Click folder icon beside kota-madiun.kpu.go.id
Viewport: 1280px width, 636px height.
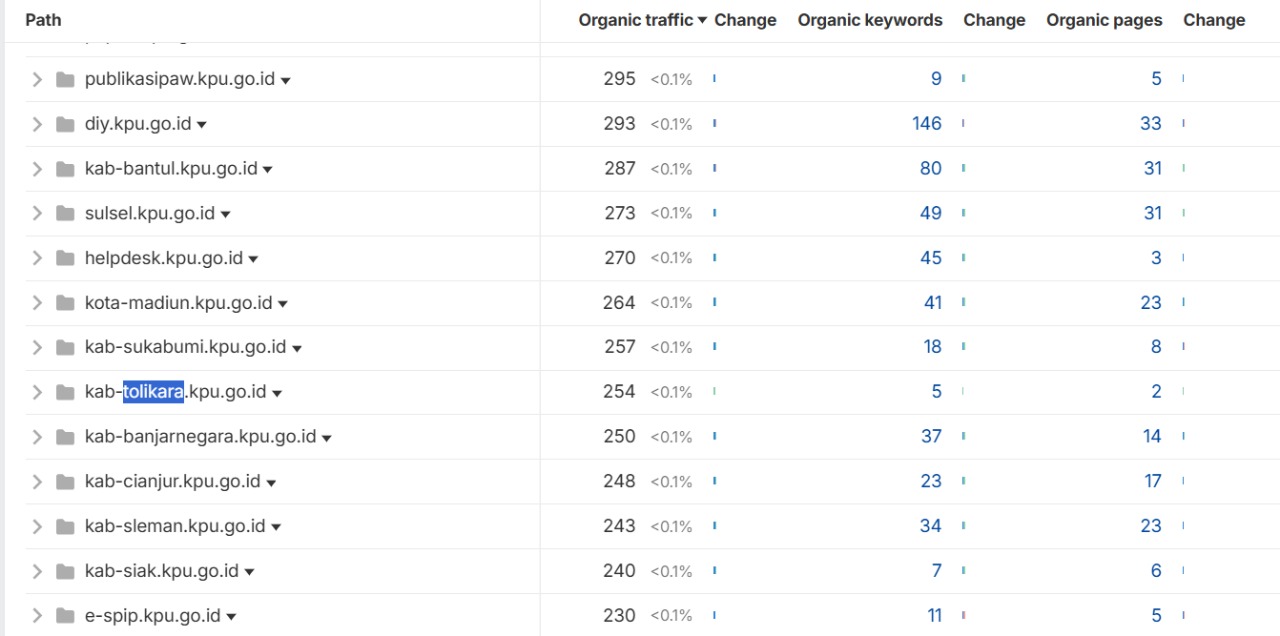tap(66, 303)
